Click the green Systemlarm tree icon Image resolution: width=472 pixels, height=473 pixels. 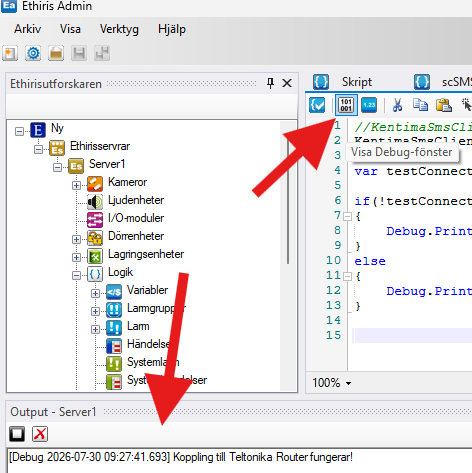[x=114, y=364]
